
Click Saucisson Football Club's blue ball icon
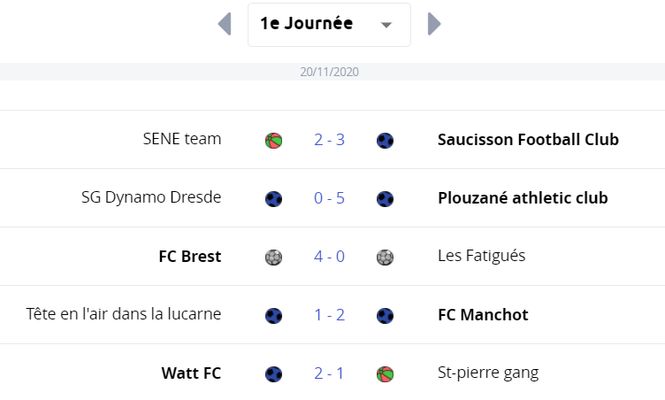[385, 140]
